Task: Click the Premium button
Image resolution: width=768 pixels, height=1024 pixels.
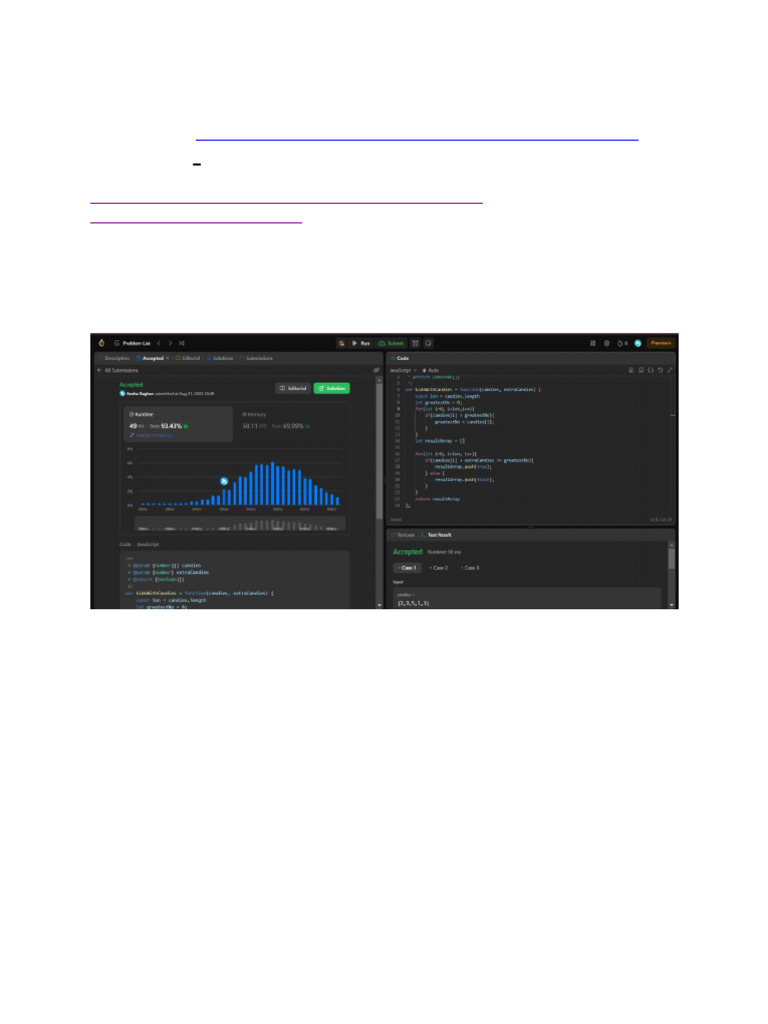Action: pos(661,343)
